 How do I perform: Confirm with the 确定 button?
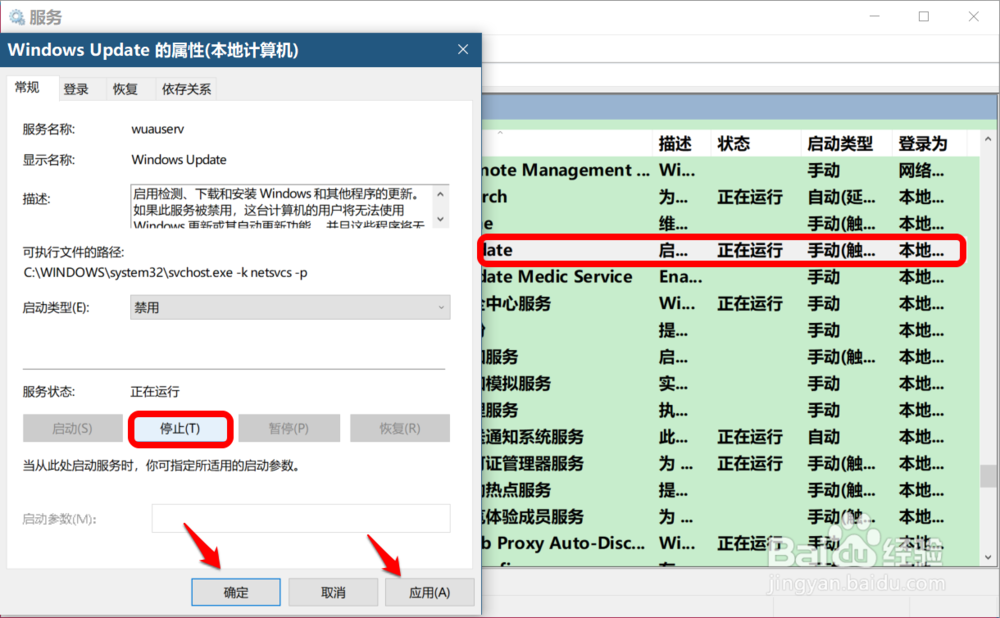(236, 592)
